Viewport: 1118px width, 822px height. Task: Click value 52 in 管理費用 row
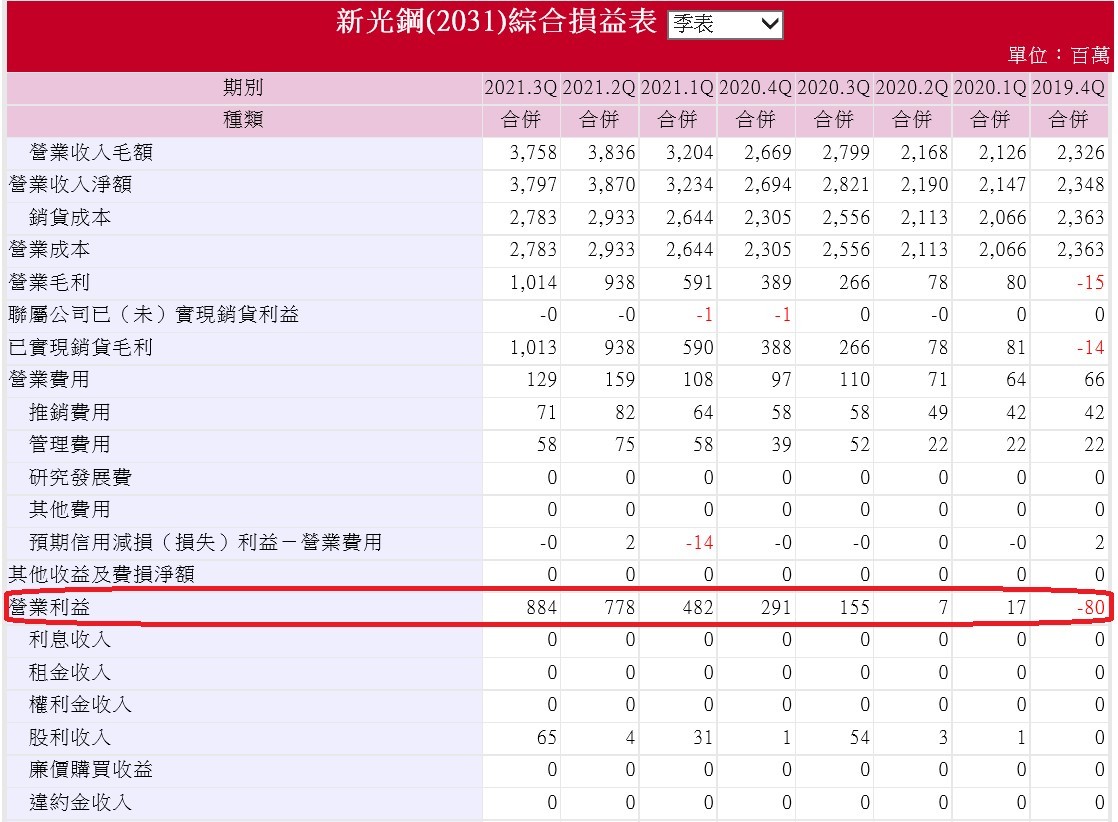click(x=859, y=444)
